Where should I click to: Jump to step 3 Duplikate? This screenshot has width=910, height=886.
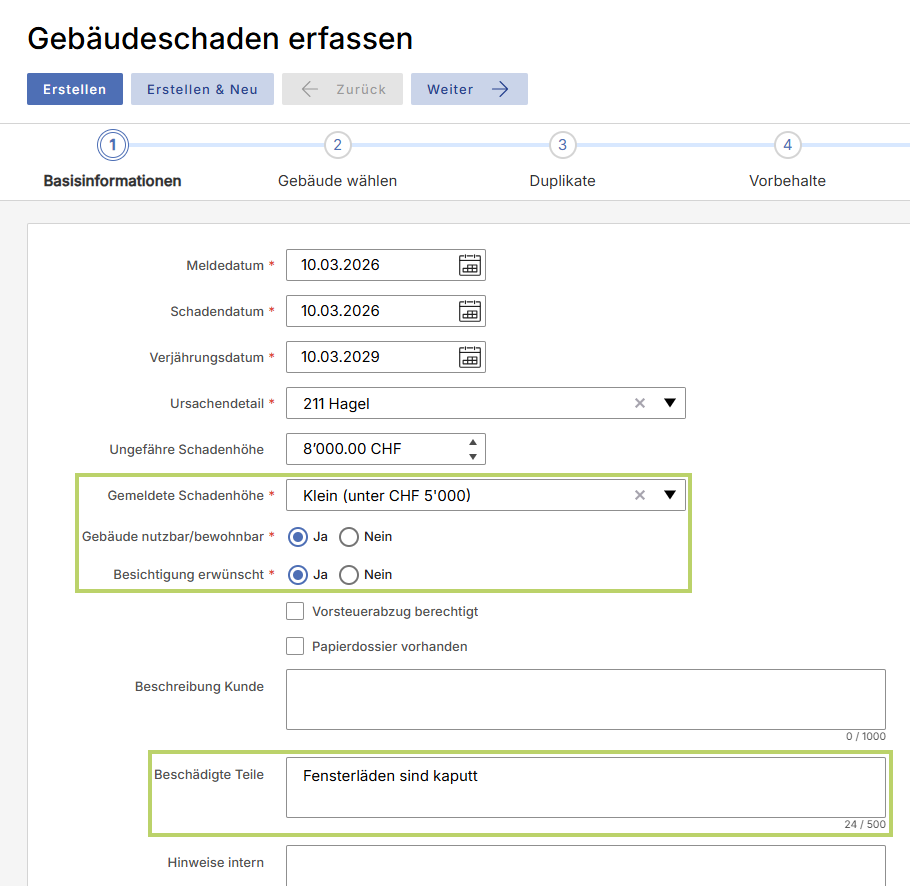point(562,146)
